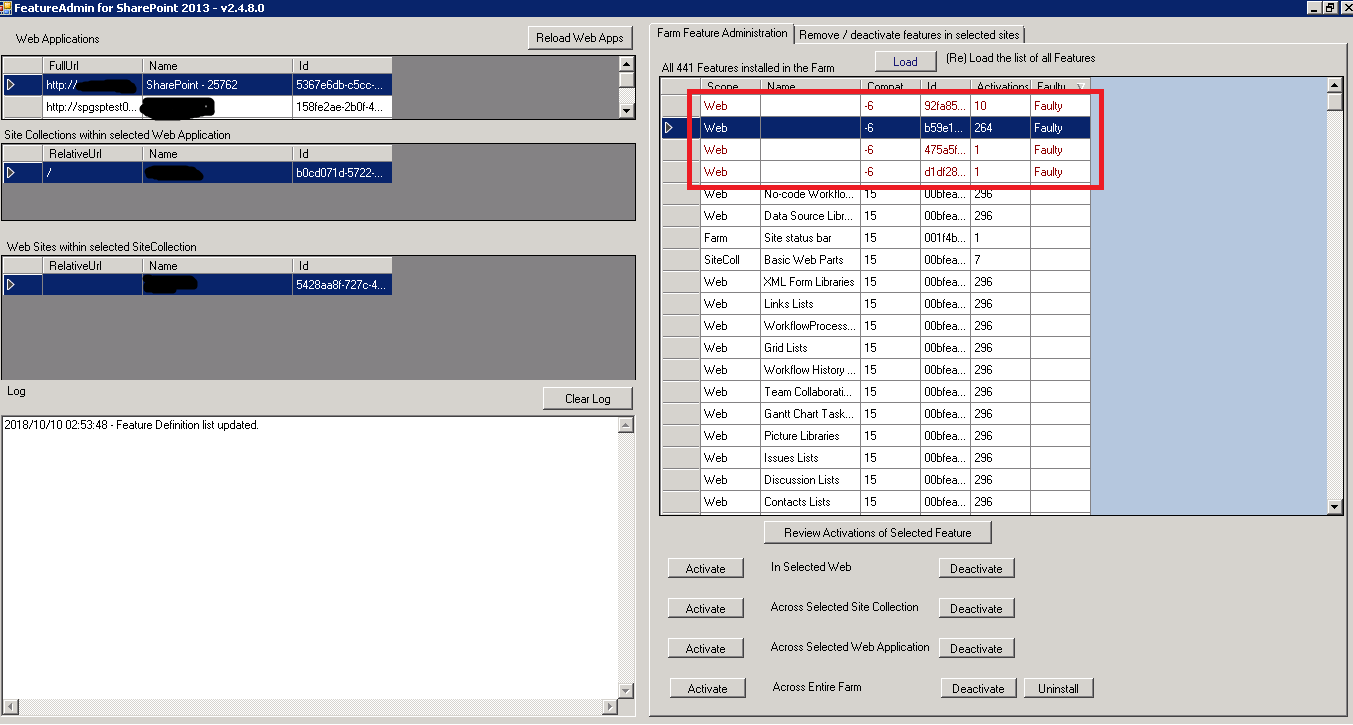Click the Load button for features list

(x=905, y=61)
